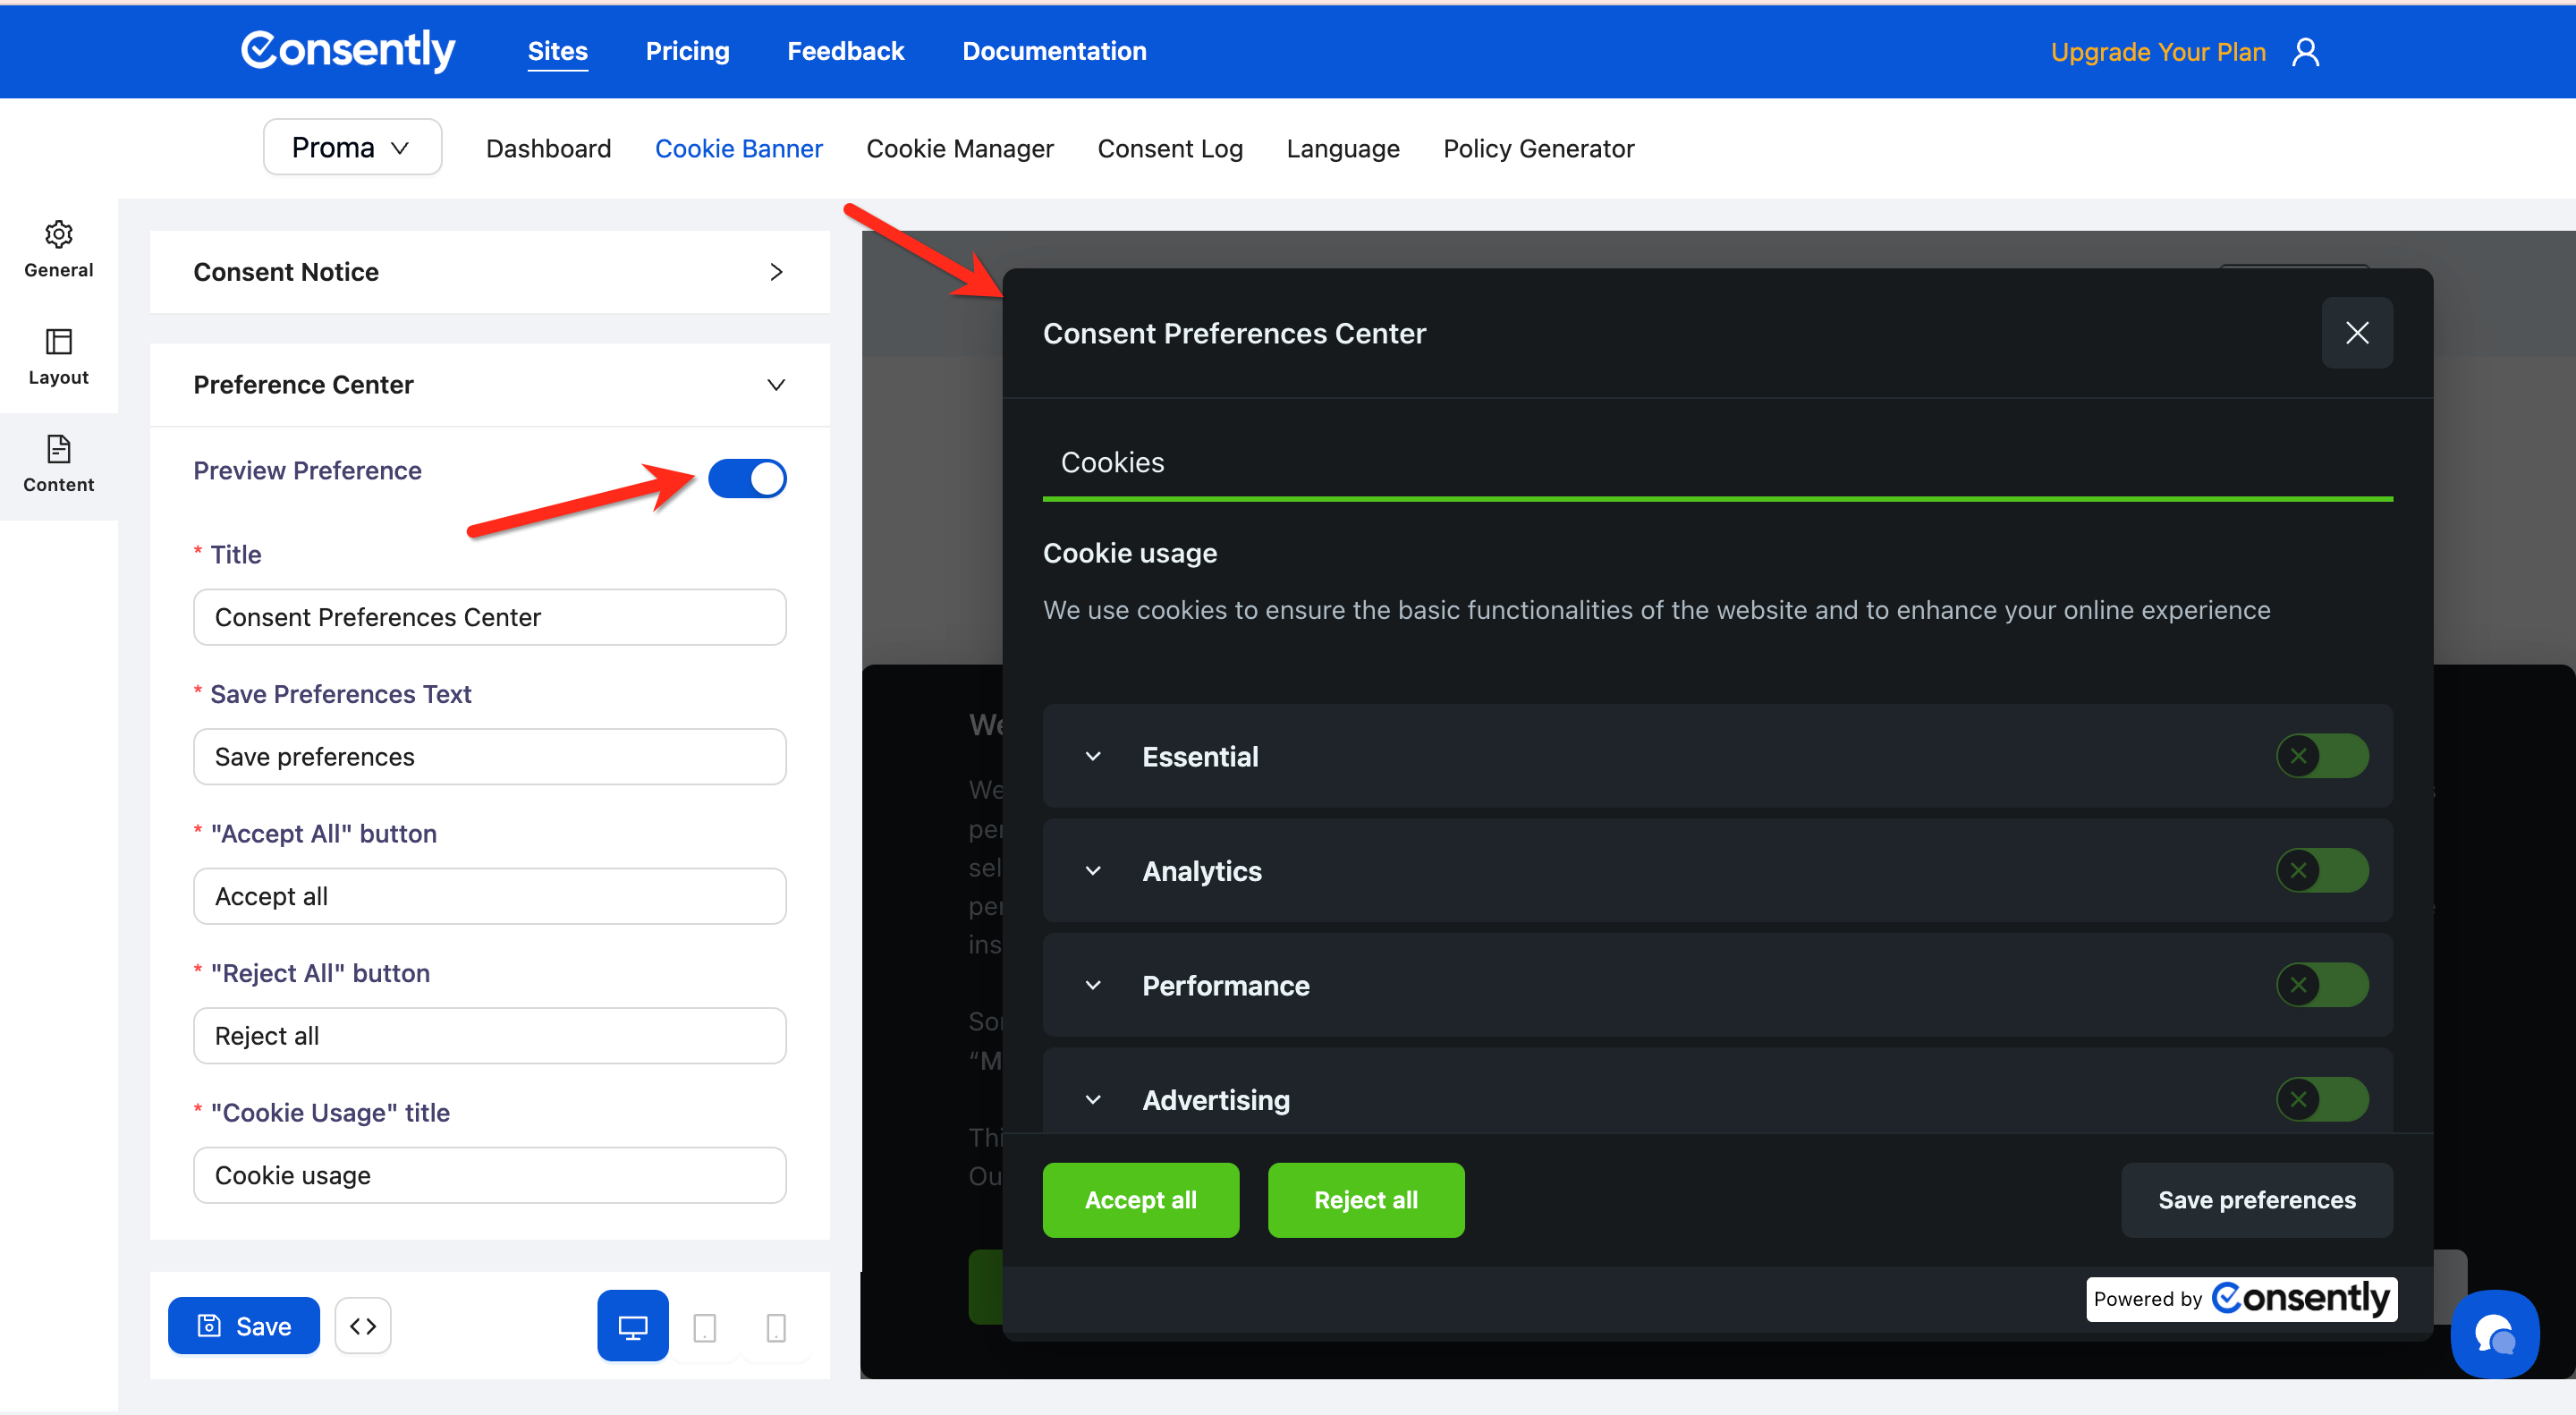The height and width of the screenshot is (1415, 2576).
Task: Switch to the Layout sidebar section
Action: pyautogui.click(x=58, y=356)
